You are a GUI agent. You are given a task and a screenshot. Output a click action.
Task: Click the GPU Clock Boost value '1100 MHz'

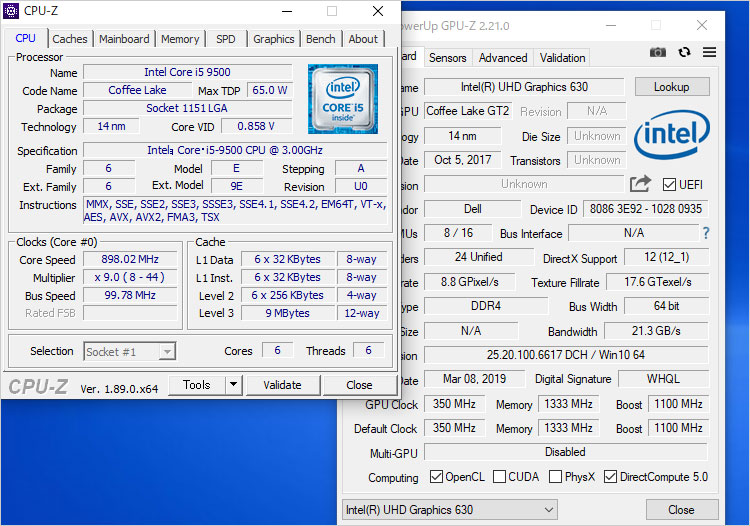click(678, 404)
